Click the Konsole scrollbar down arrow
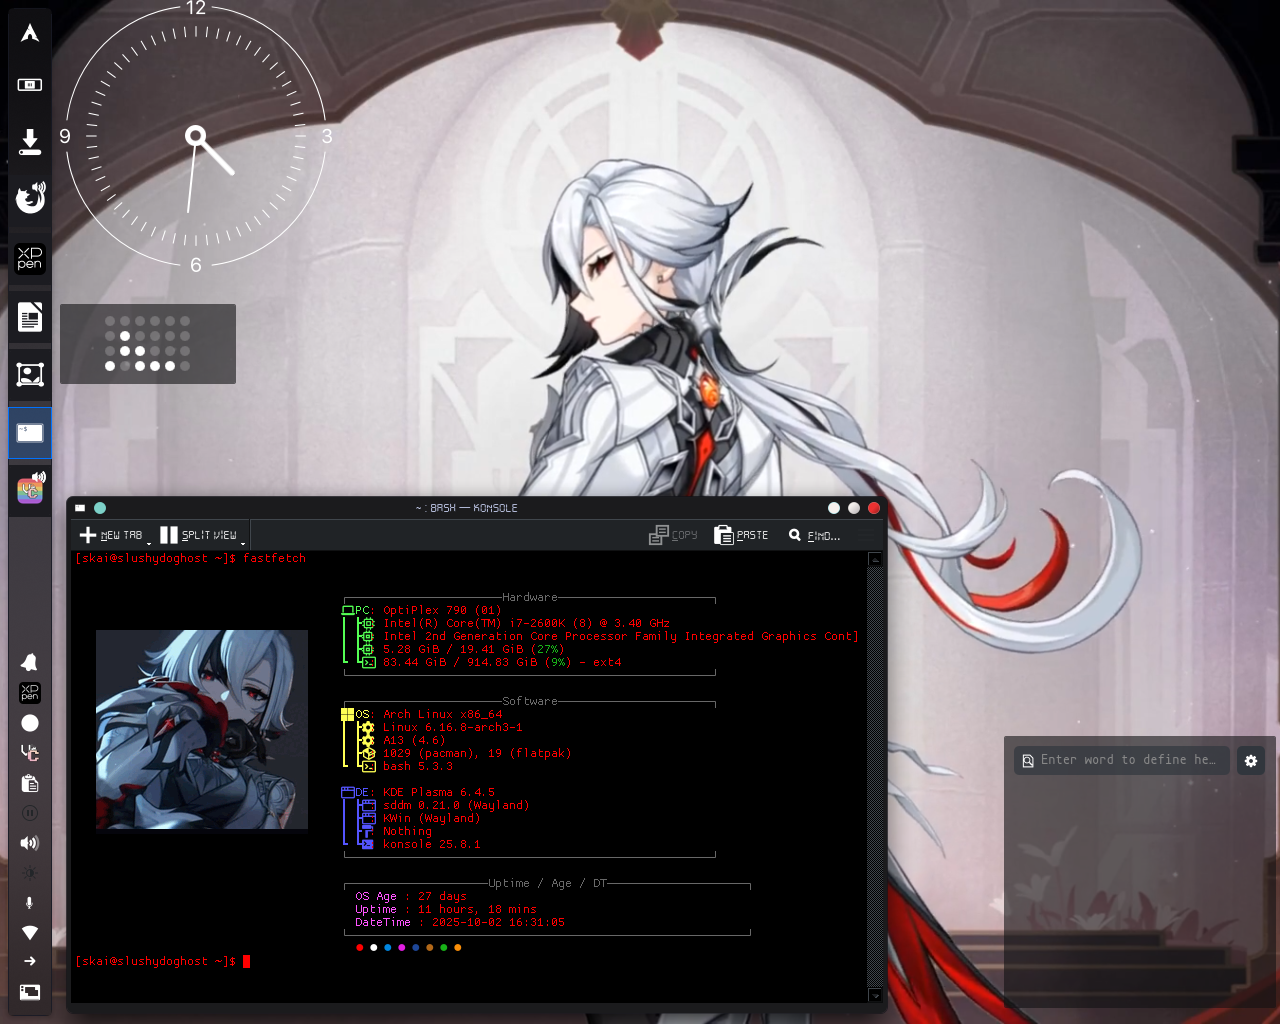The width and height of the screenshot is (1280, 1024). pos(875,996)
